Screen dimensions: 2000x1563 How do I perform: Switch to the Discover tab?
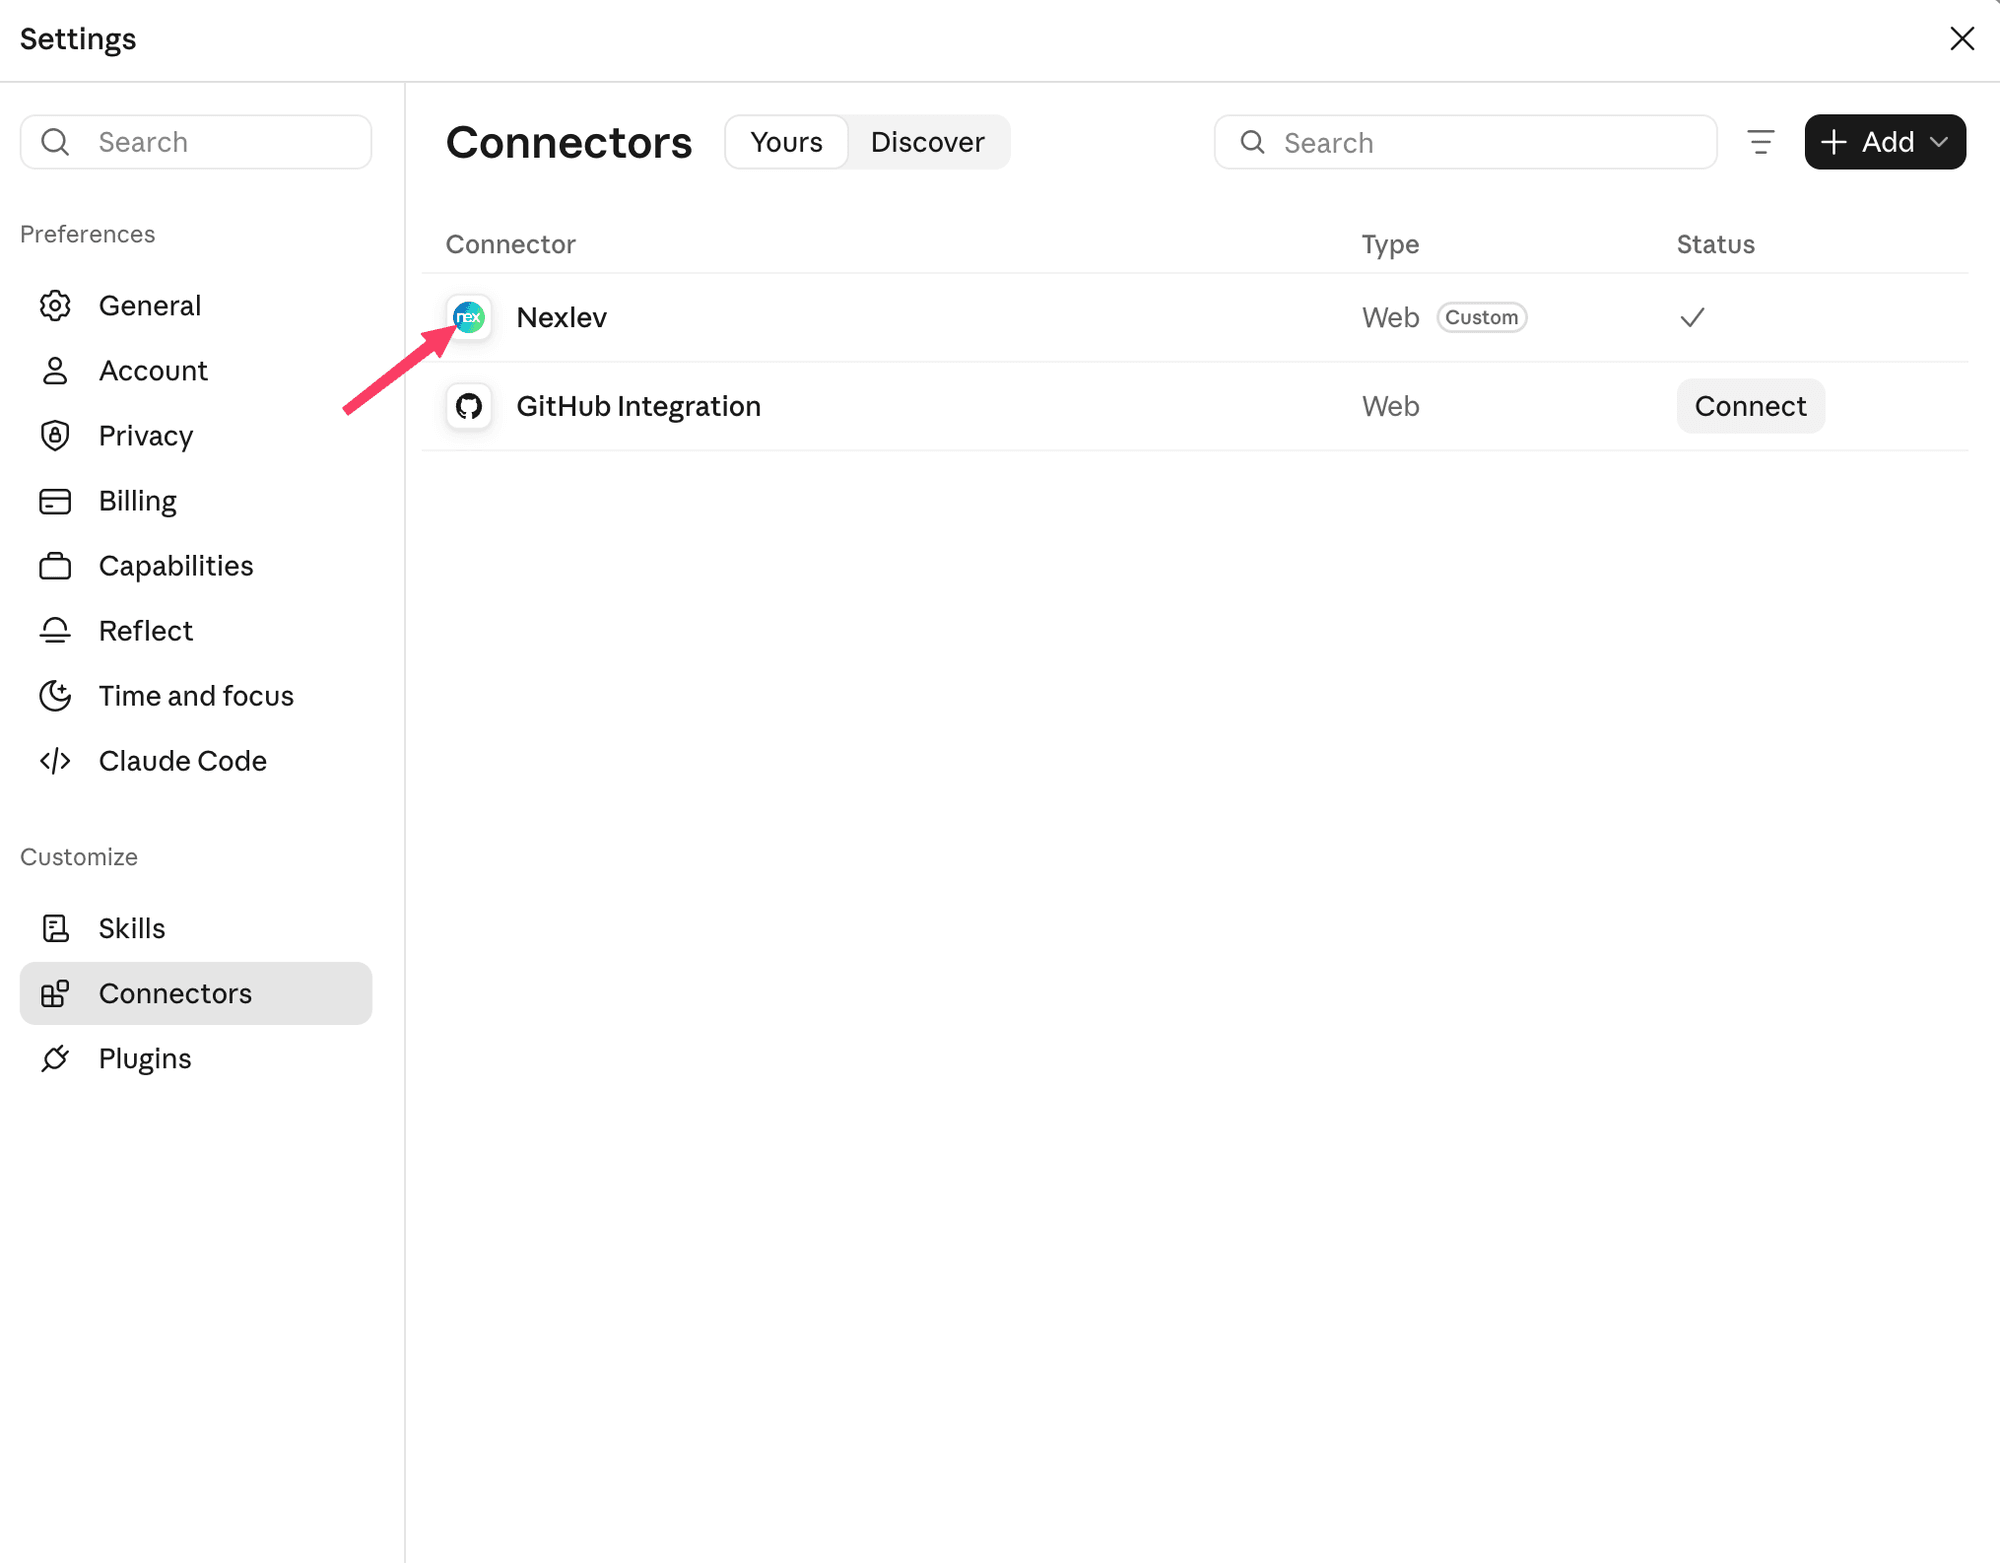[x=927, y=142]
